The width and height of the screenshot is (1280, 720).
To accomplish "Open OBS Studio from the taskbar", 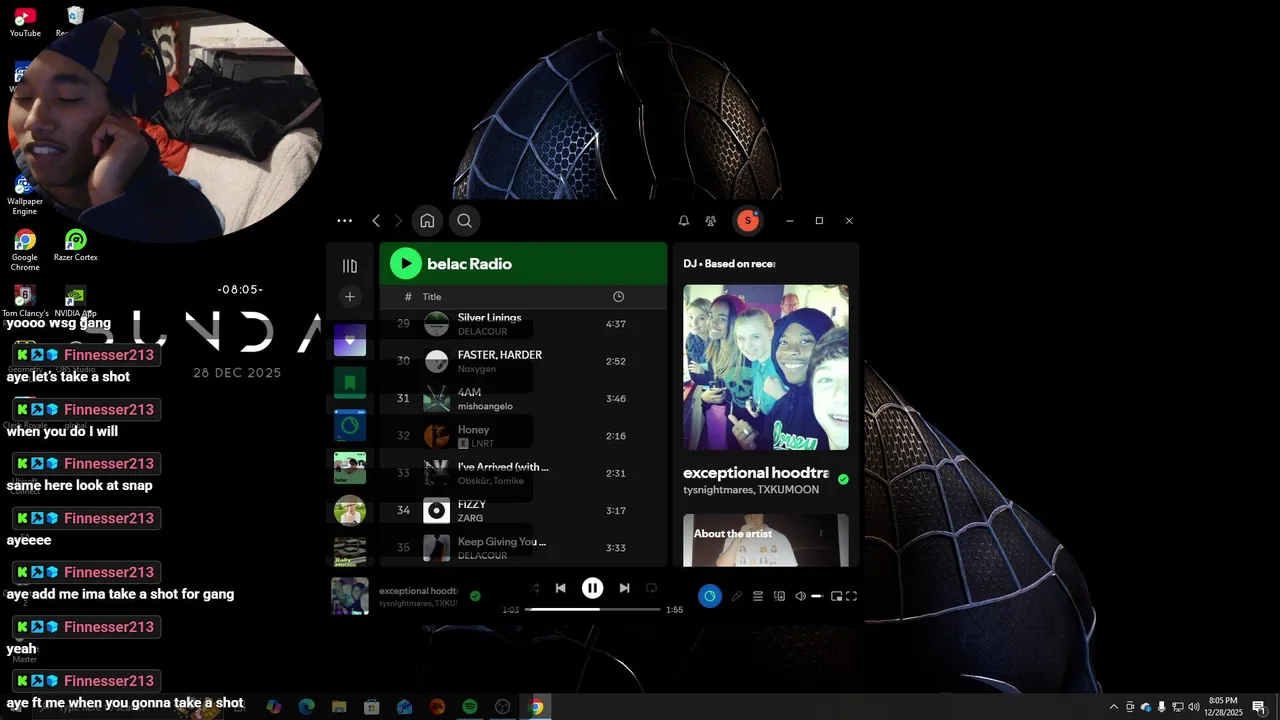I will coord(503,707).
